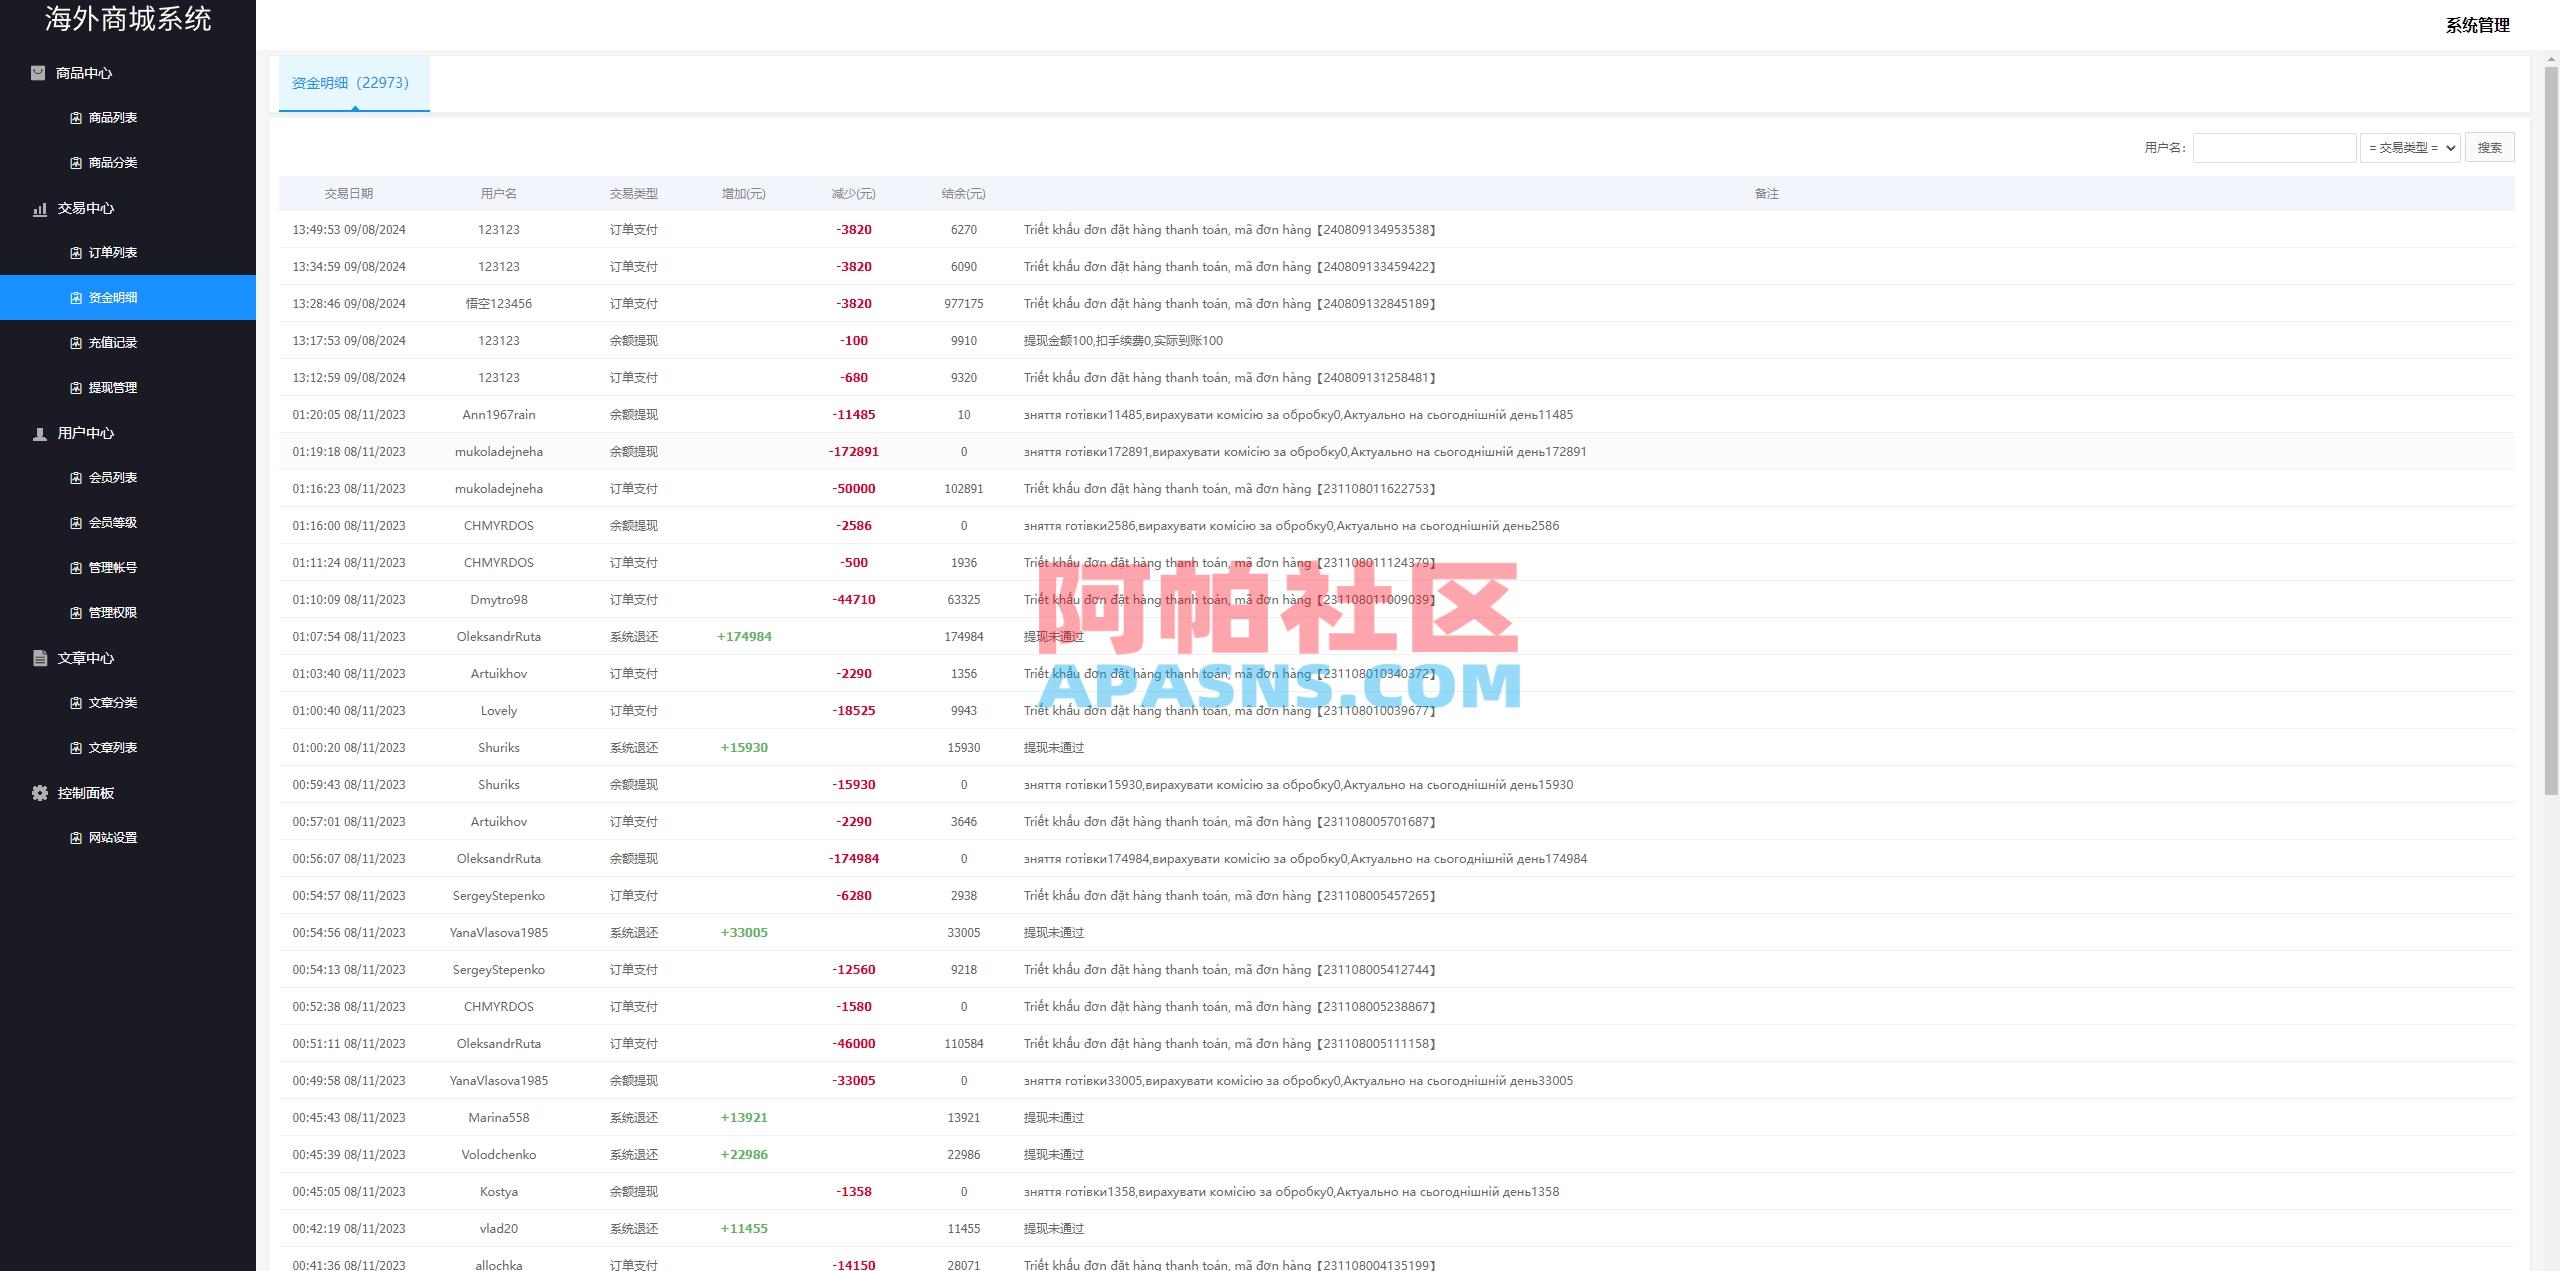Open 文章分类 in the sidebar
2560x1271 pixels.
point(112,702)
